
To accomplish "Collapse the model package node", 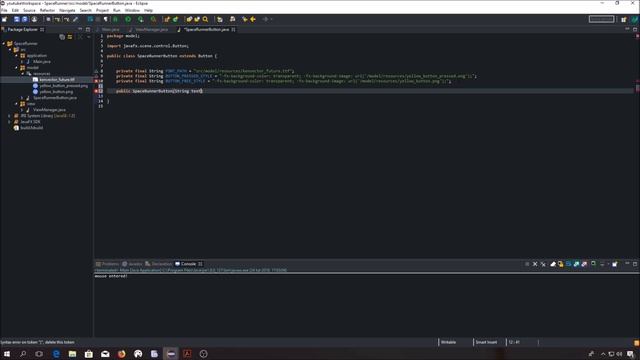I will coord(17,67).
